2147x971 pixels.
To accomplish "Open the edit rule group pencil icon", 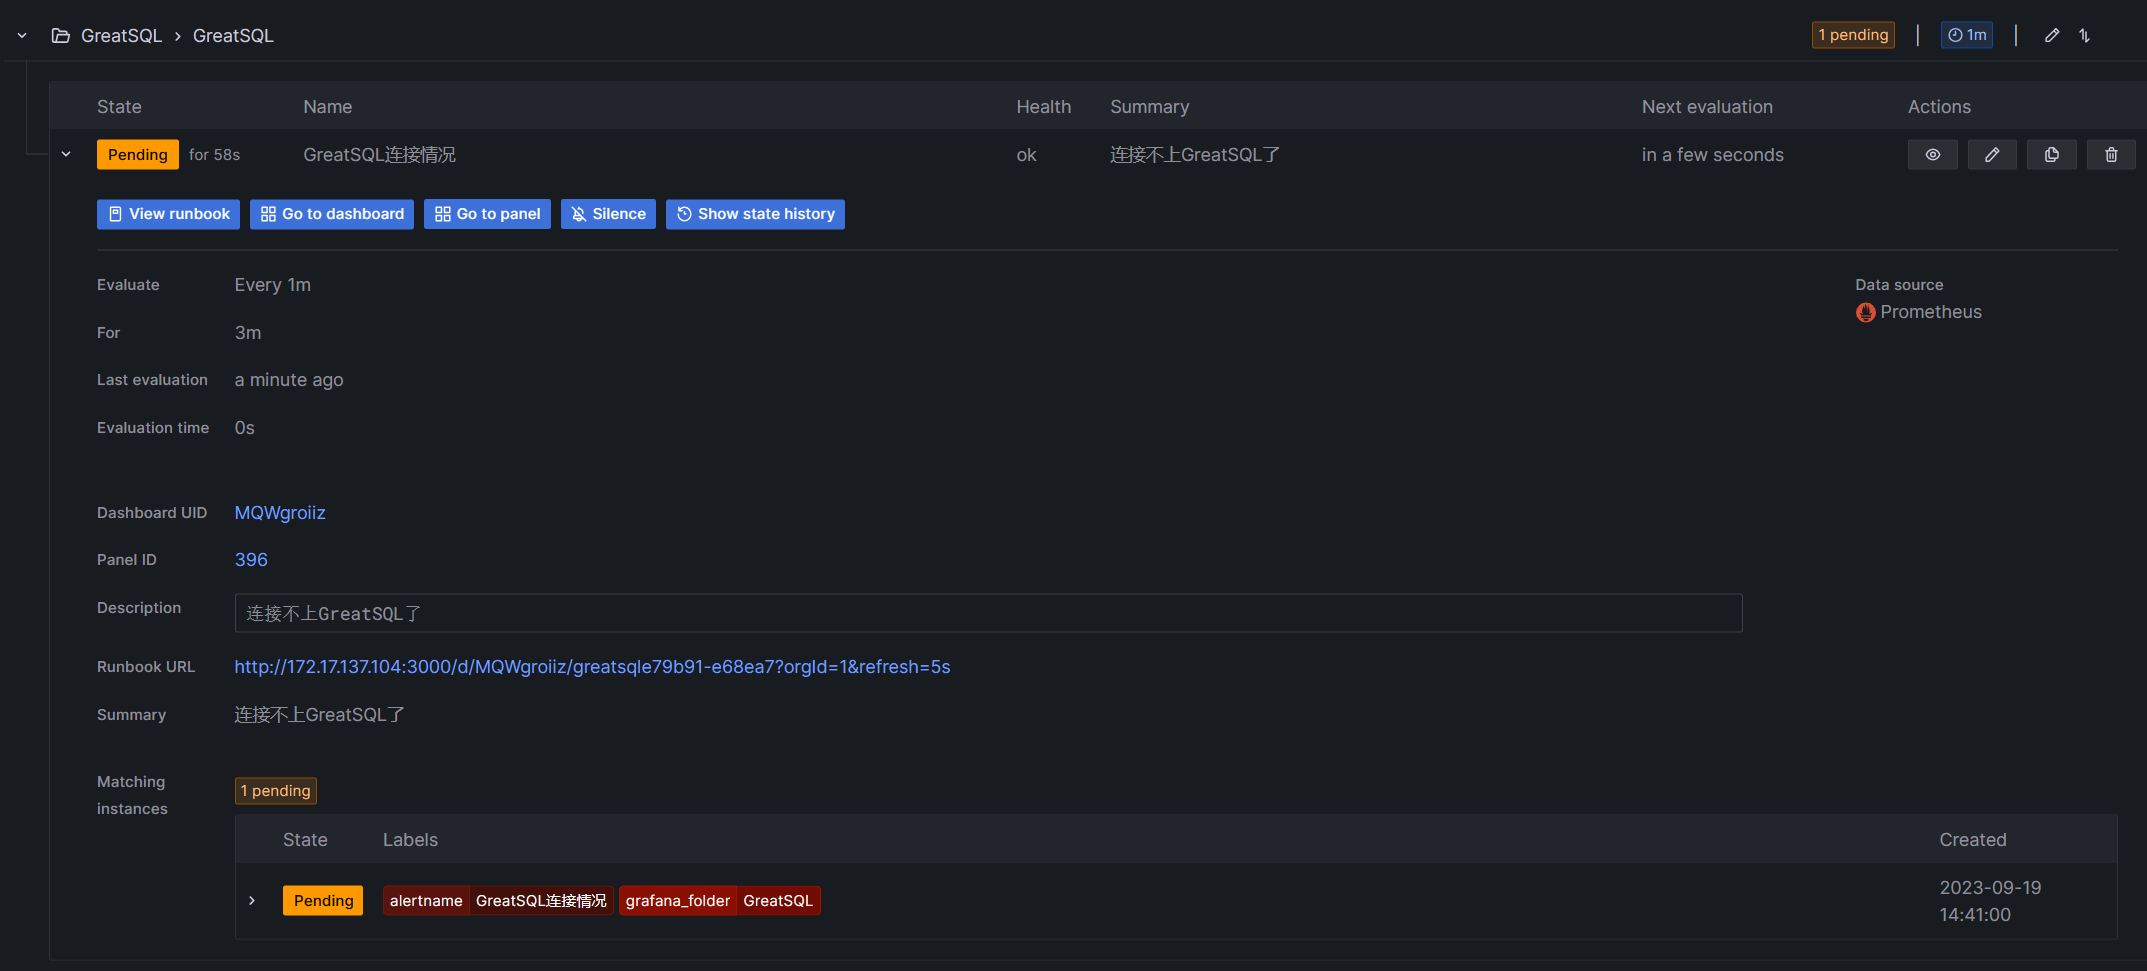I will (x=2051, y=35).
